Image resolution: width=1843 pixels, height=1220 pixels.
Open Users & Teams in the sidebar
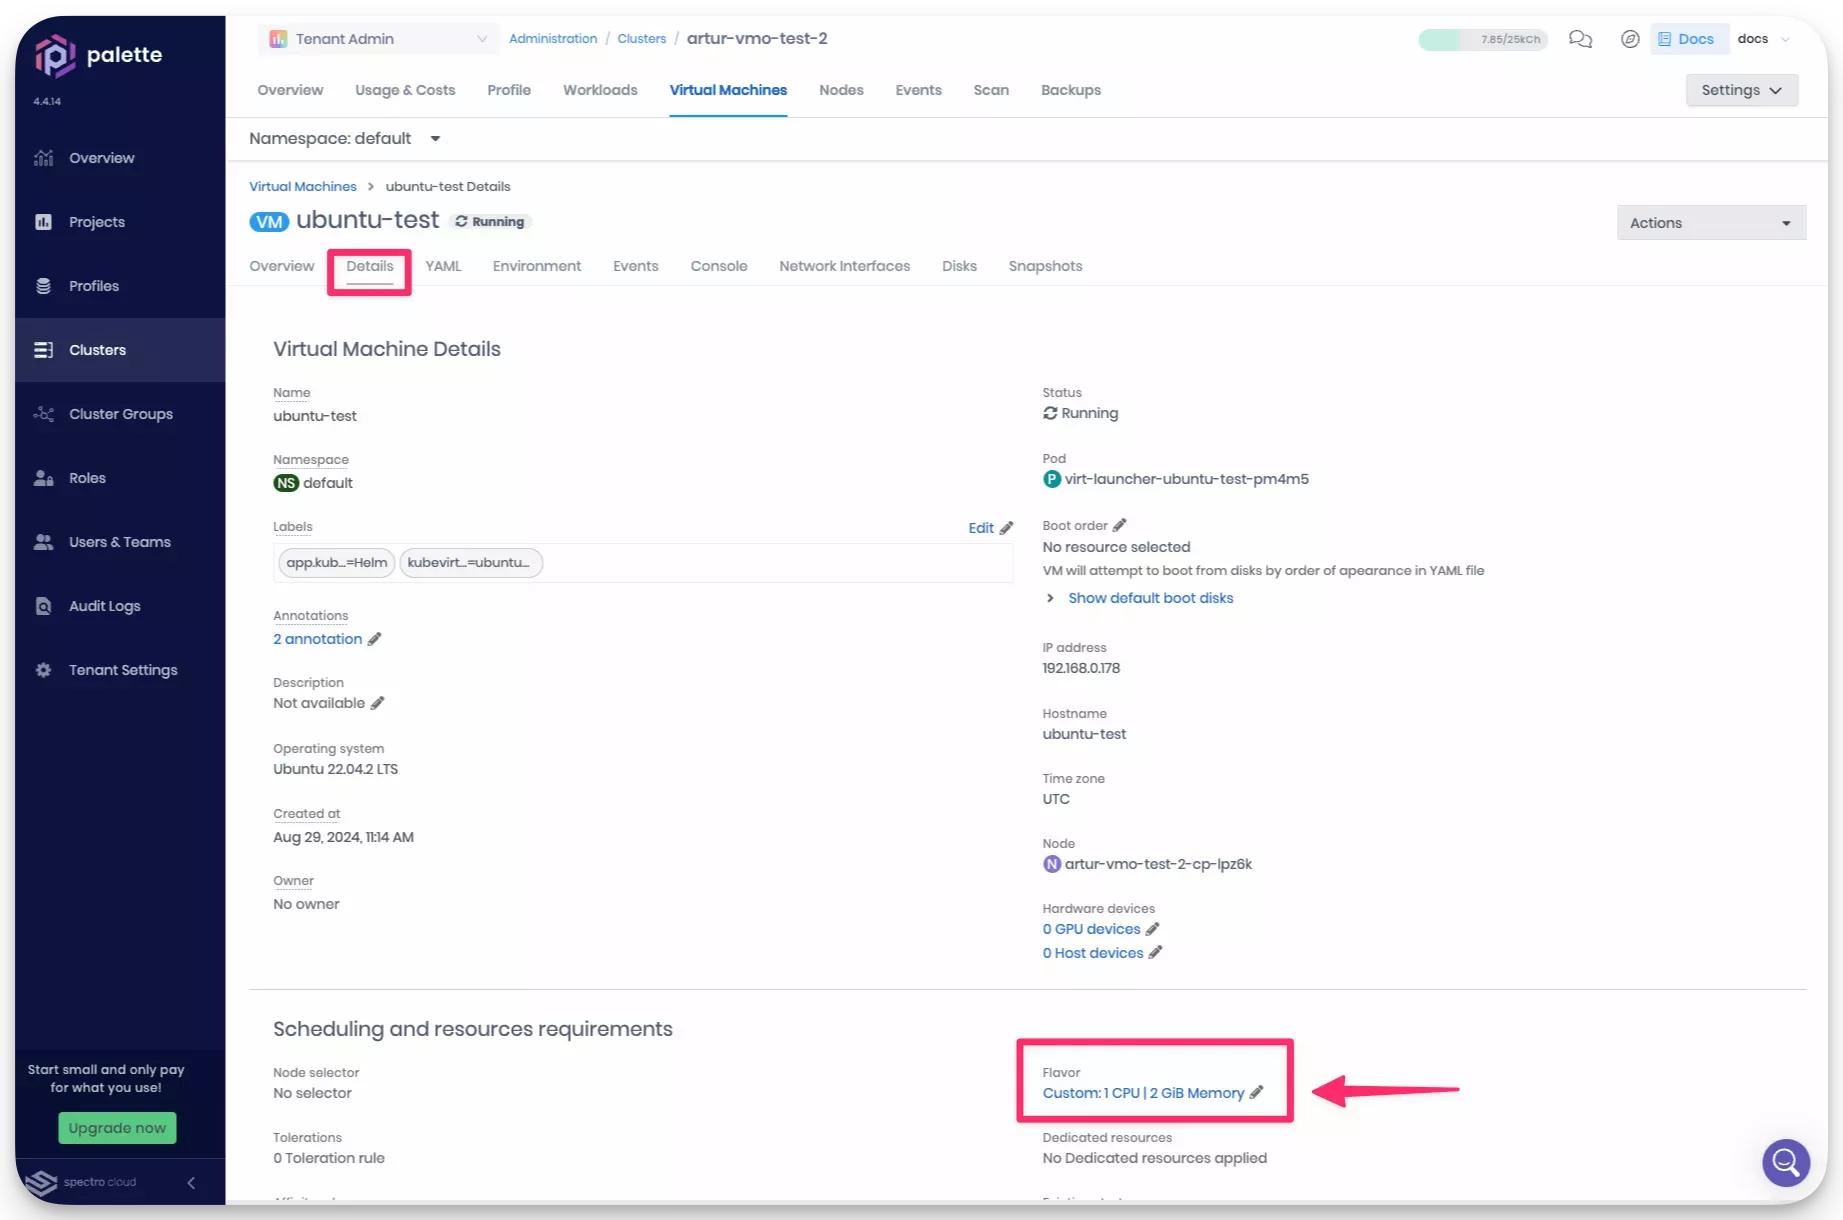click(120, 542)
